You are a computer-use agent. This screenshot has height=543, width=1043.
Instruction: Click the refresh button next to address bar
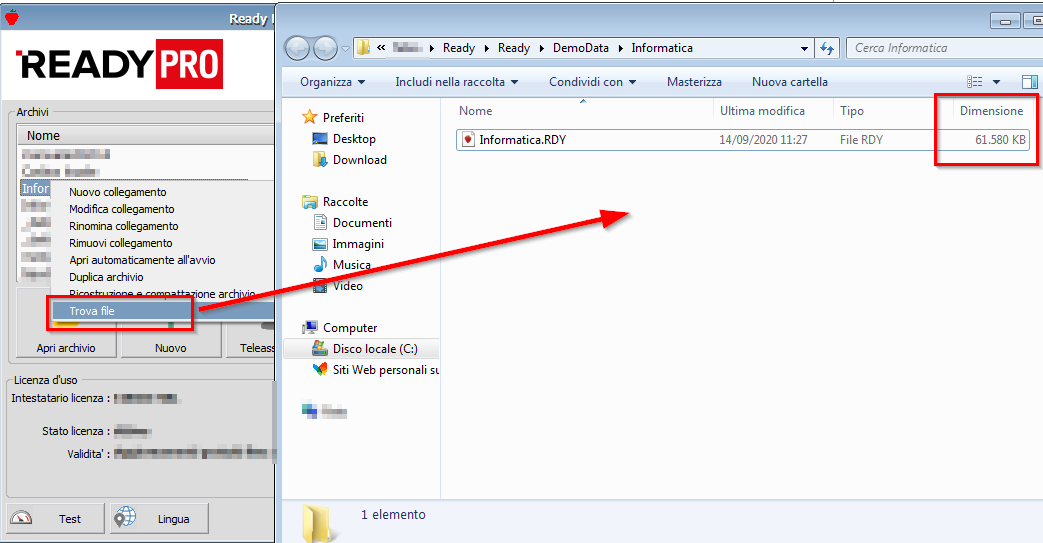827,48
